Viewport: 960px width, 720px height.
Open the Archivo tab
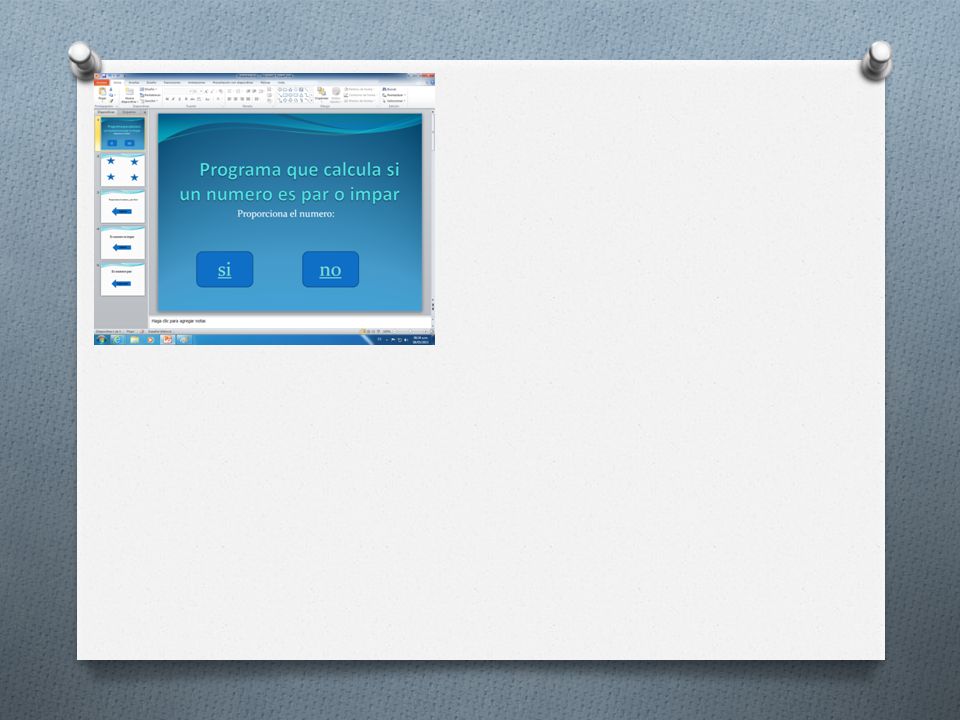point(102,82)
